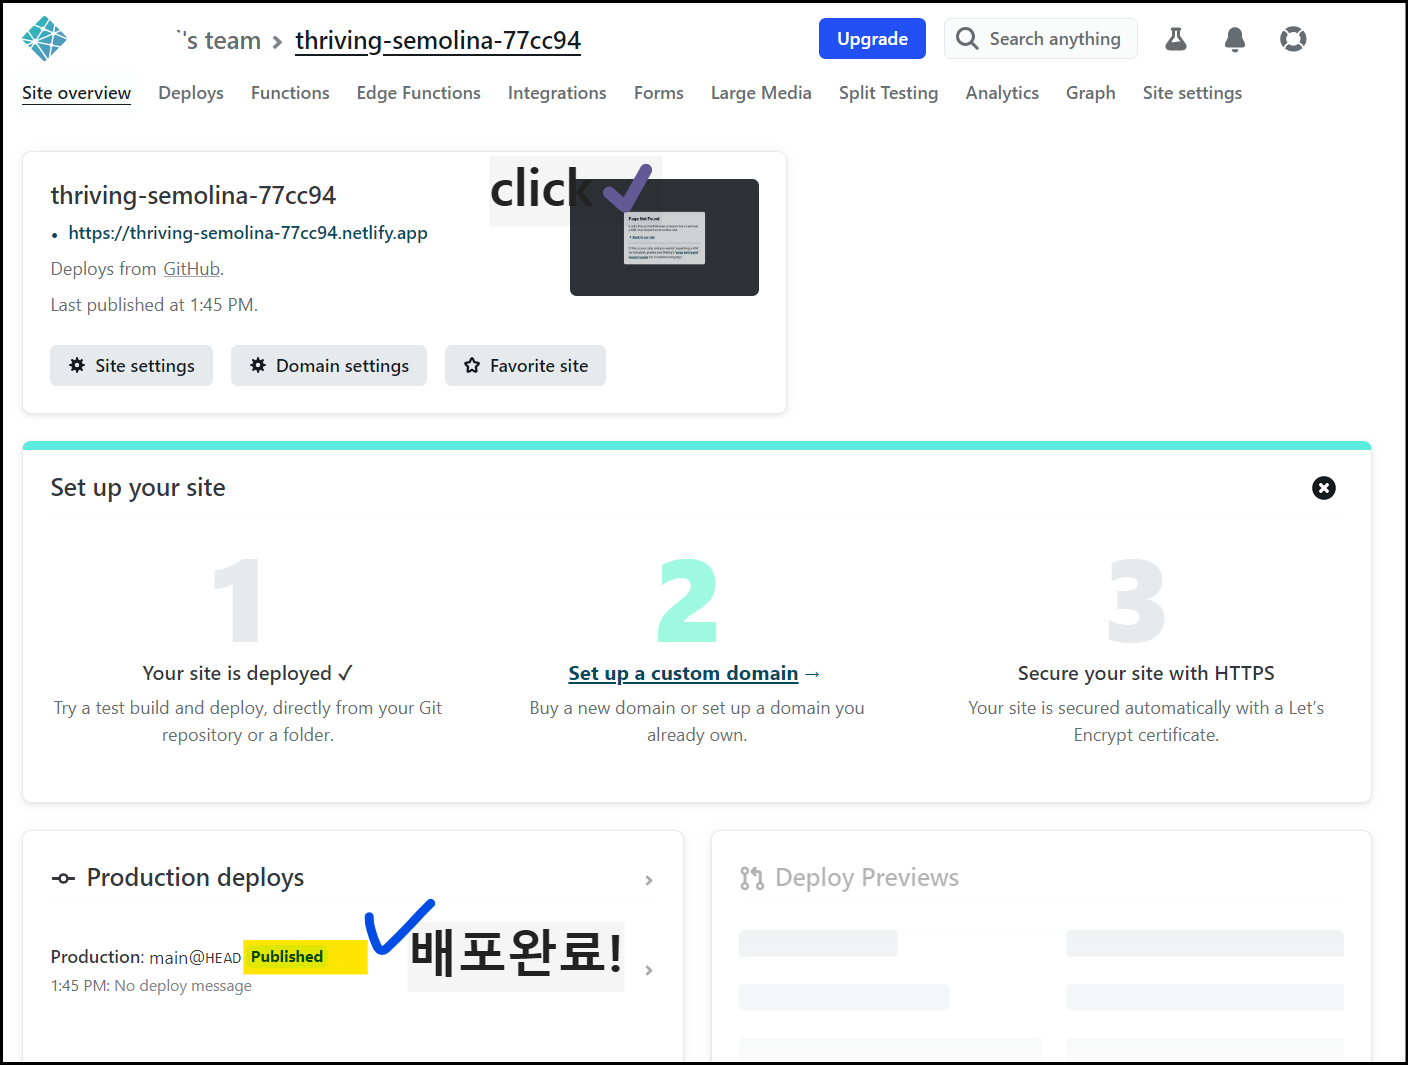Open the main@HEAD deploy row chevron
The width and height of the screenshot is (1408, 1065).
[x=649, y=970]
